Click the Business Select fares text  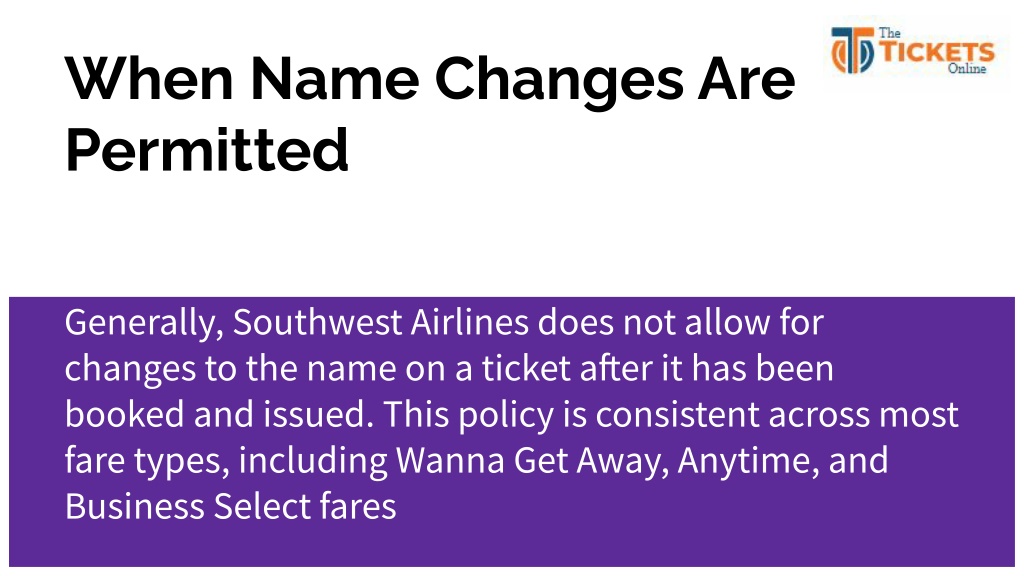pyautogui.click(x=231, y=507)
